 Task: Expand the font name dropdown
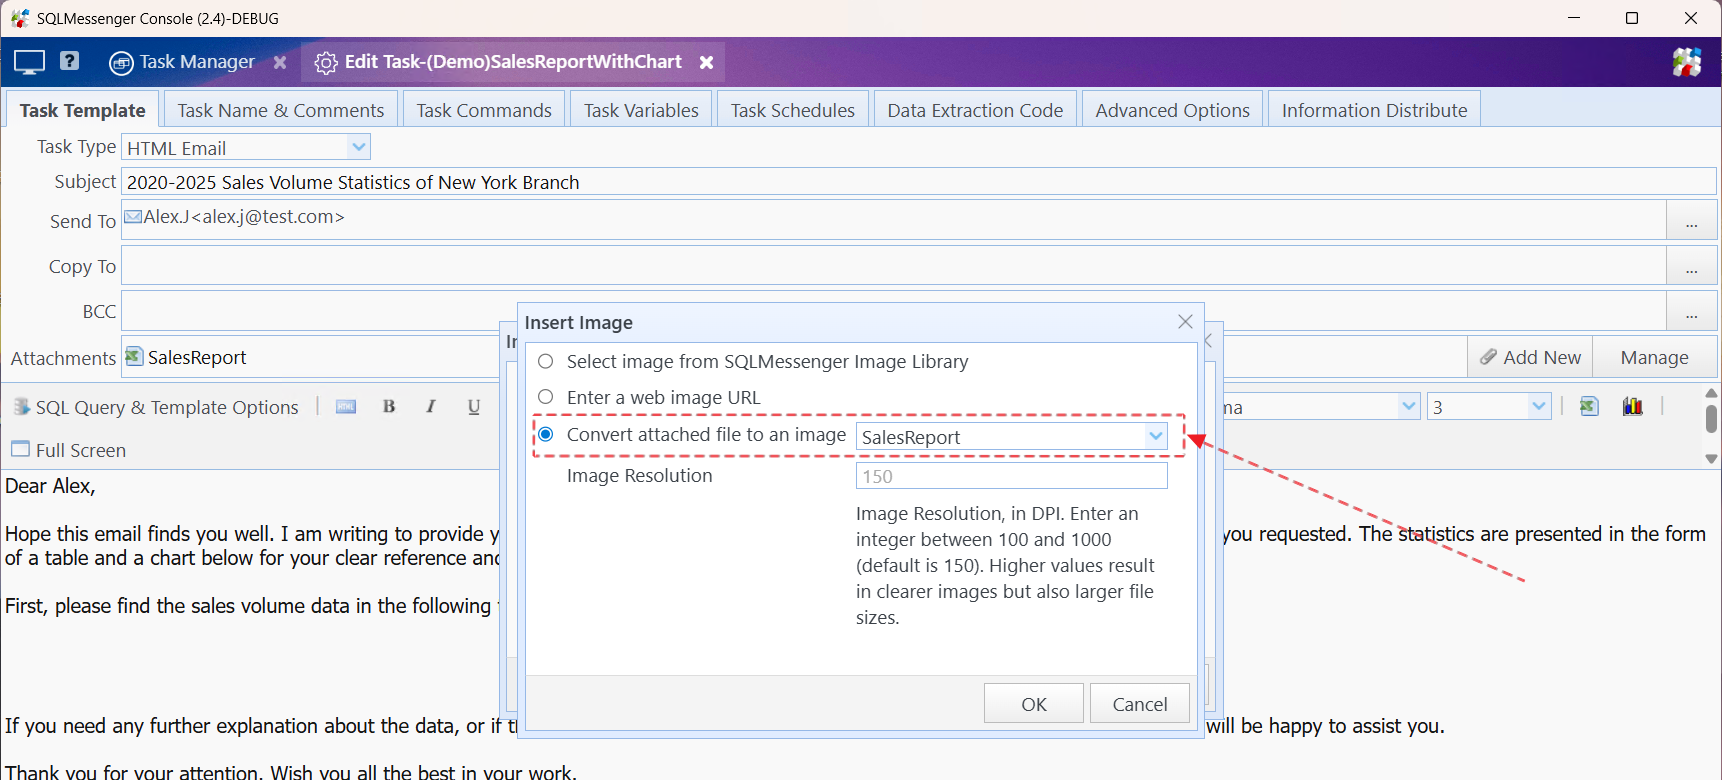[x=1408, y=406]
